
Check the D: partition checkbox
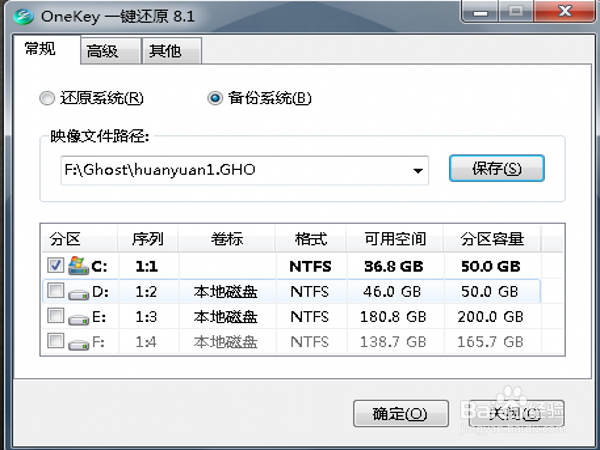click(x=55, y=290)
